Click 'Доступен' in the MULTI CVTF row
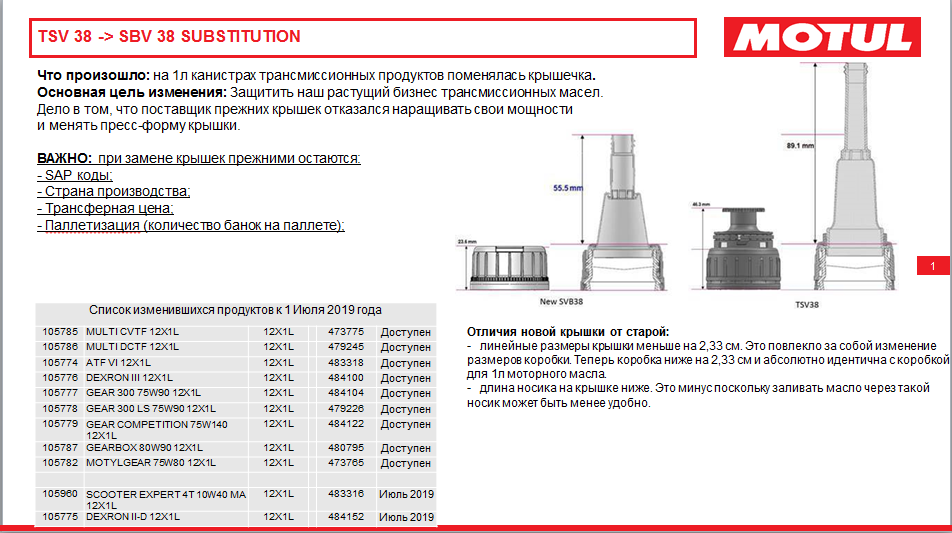 pyautogui.click(x=406, y=332)
